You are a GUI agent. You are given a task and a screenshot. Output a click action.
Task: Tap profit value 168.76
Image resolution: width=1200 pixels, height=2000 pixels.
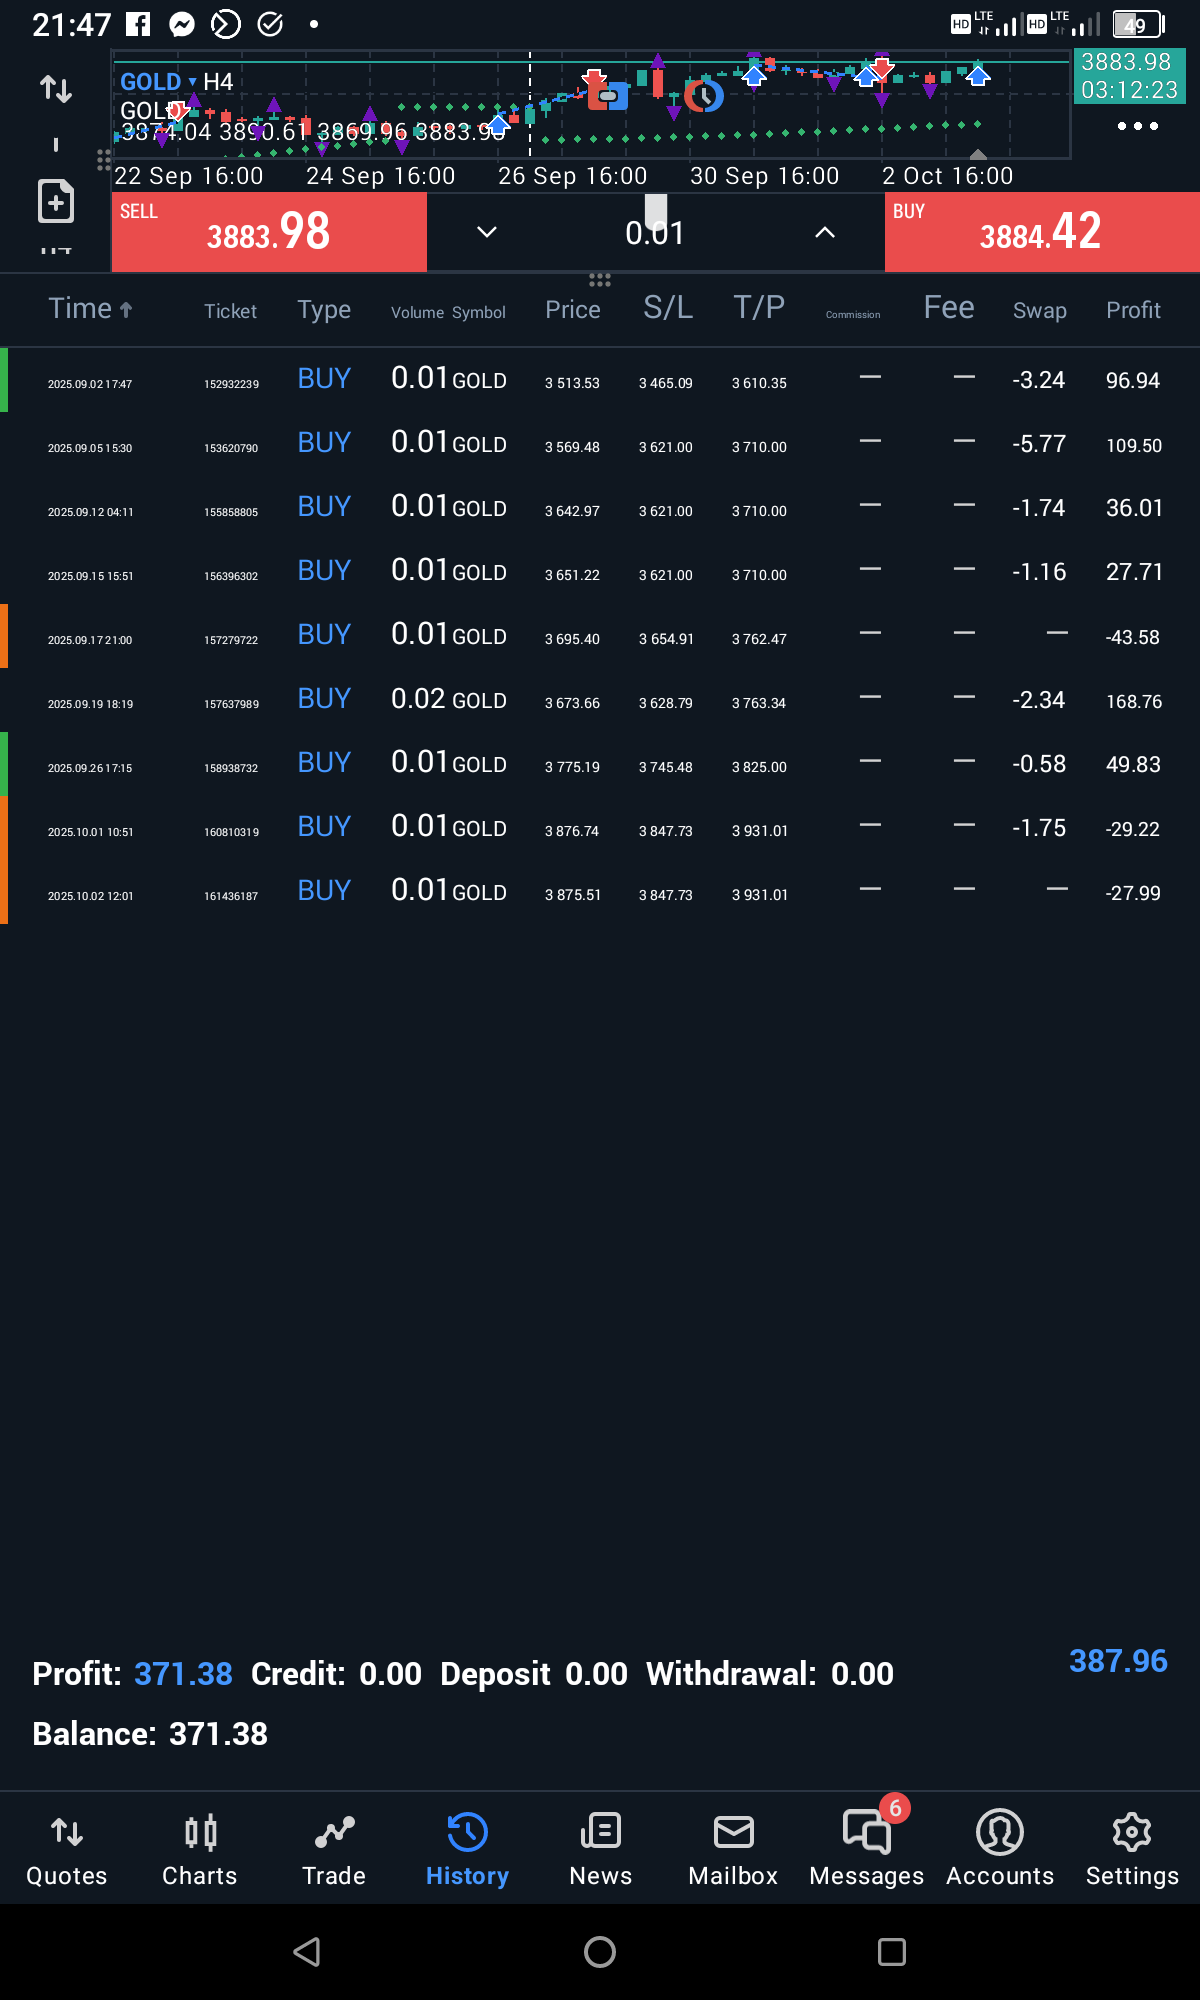1134,702
